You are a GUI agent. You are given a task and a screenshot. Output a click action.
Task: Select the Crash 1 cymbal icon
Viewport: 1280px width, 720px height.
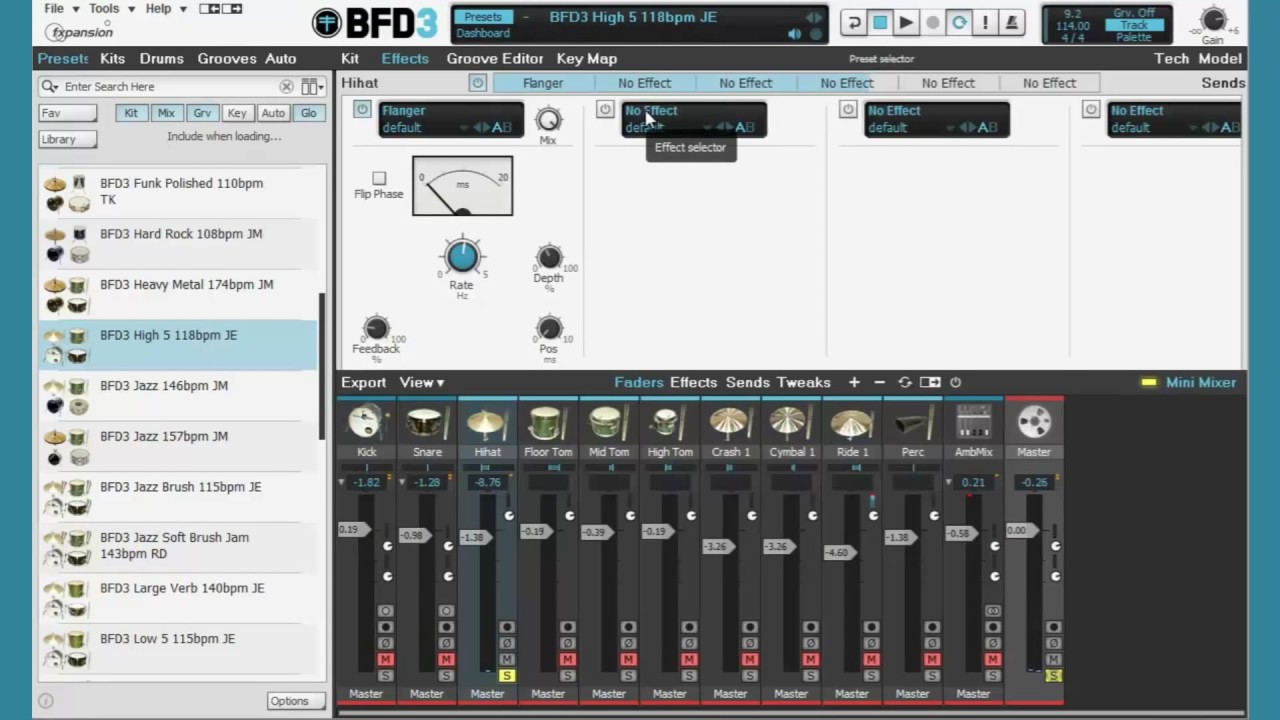[x=730, y=422]
